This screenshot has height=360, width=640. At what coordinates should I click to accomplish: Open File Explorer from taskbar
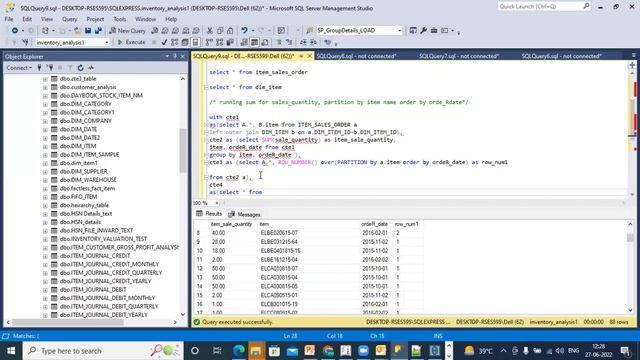point(256,351)
